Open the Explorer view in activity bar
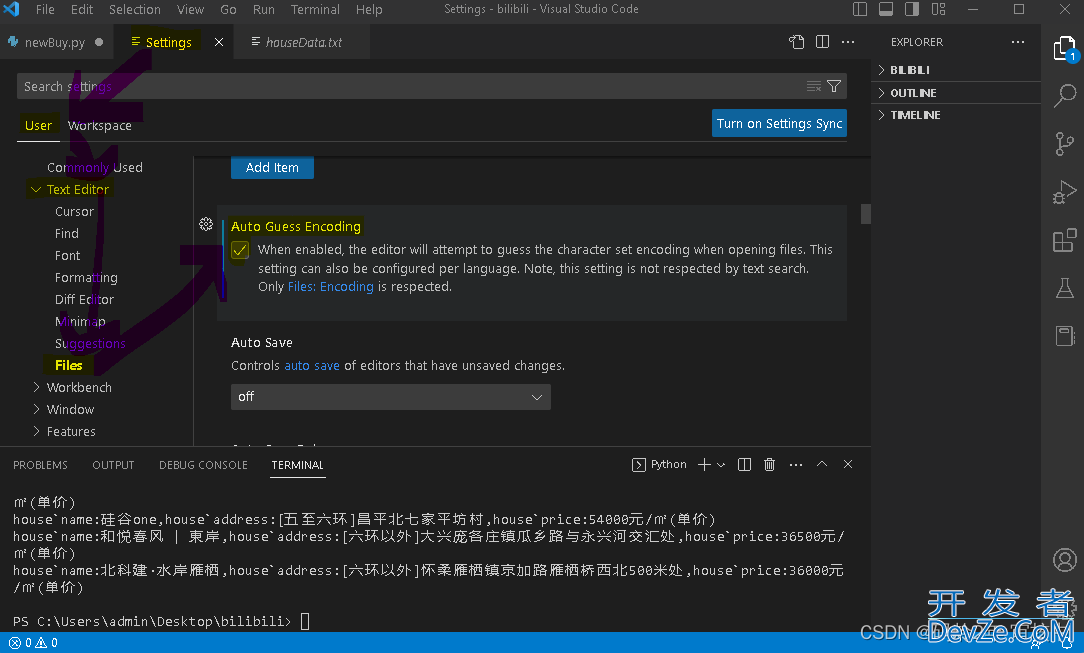 [x=1065, y=49]
